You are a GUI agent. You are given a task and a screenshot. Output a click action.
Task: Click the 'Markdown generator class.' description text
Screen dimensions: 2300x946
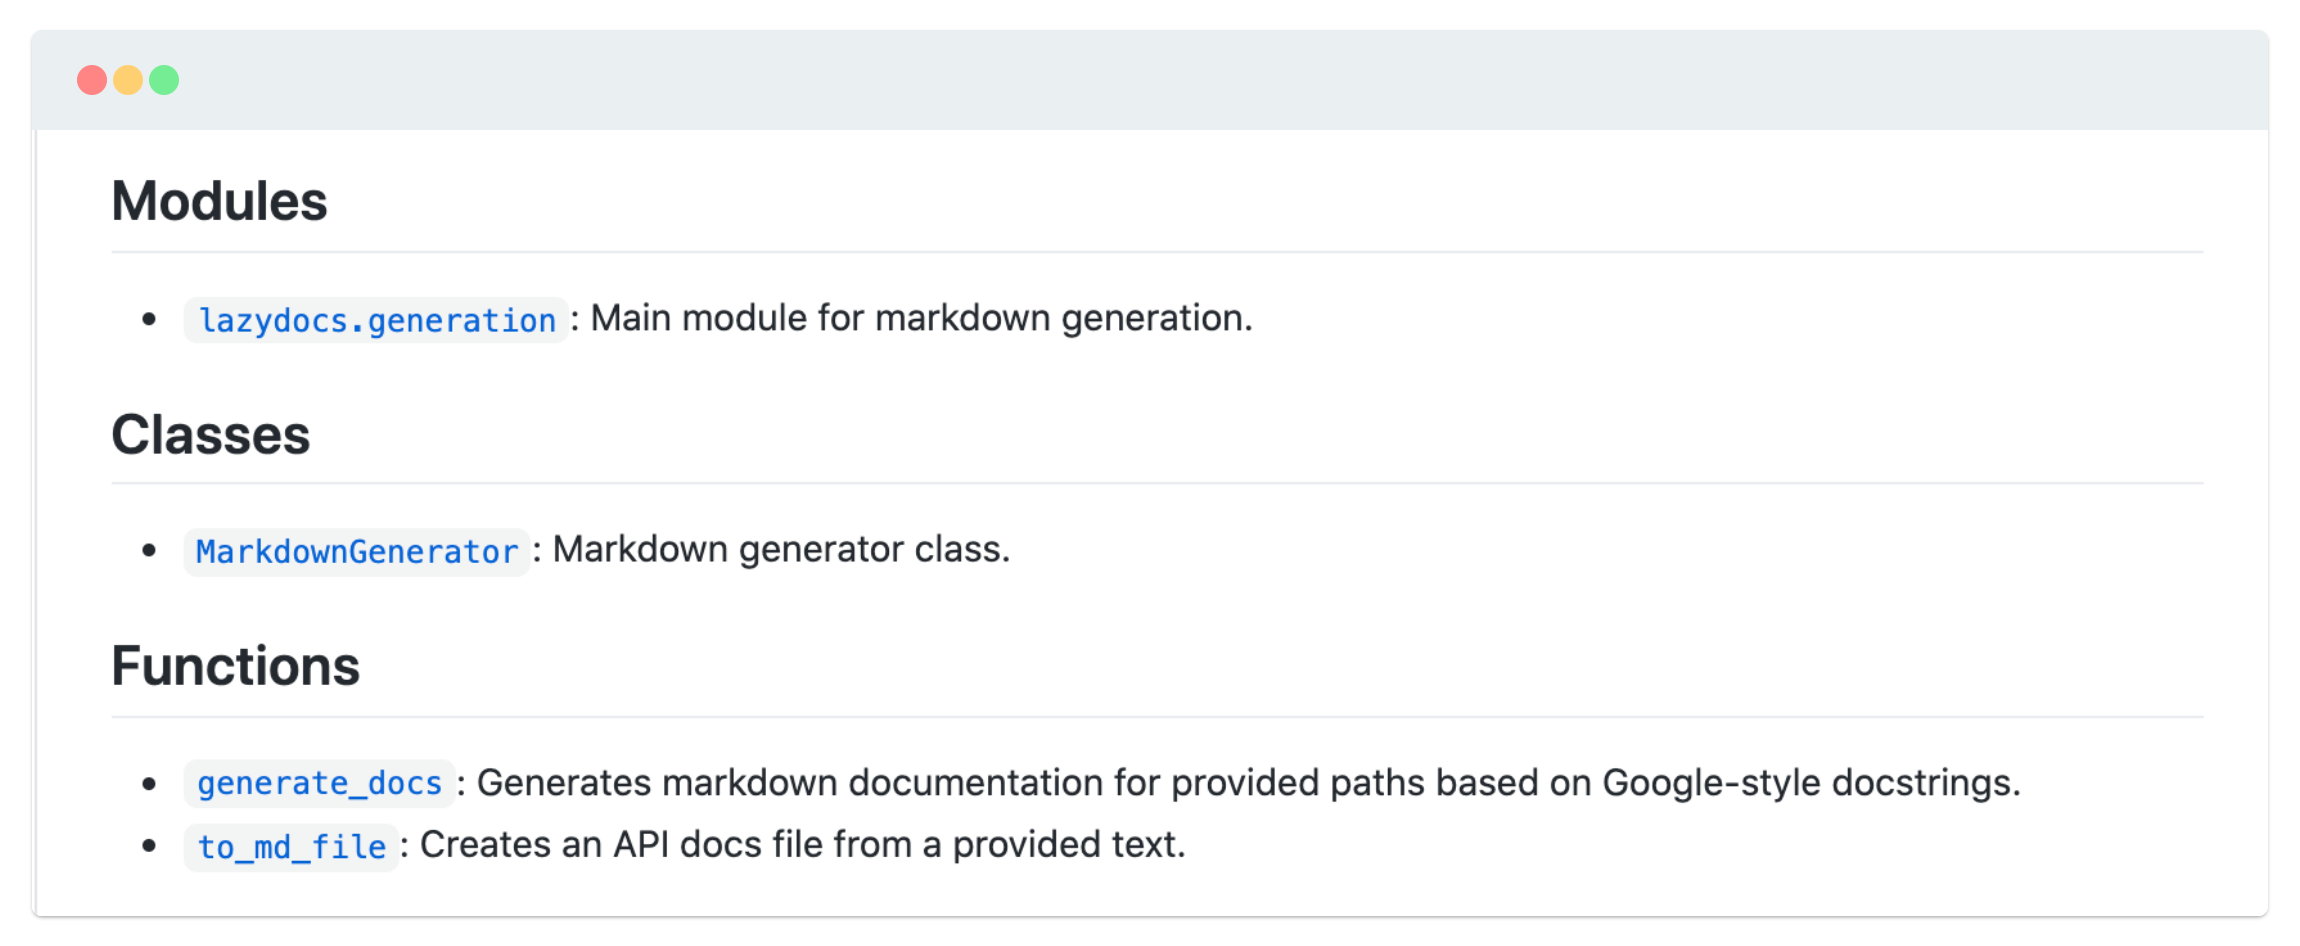pyautogui.click(x=781, y=549)
